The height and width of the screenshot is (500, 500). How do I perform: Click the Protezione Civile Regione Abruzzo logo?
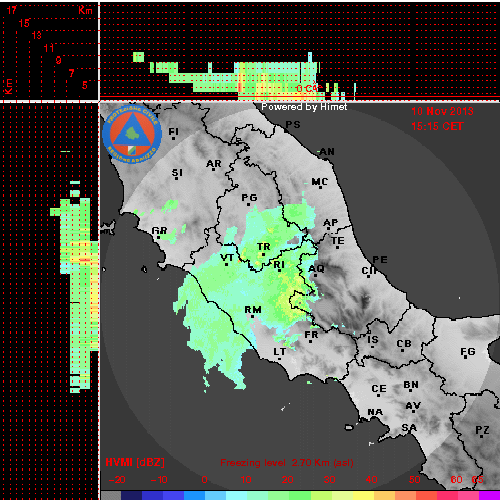pyautogui.click(x=132, y=134)
